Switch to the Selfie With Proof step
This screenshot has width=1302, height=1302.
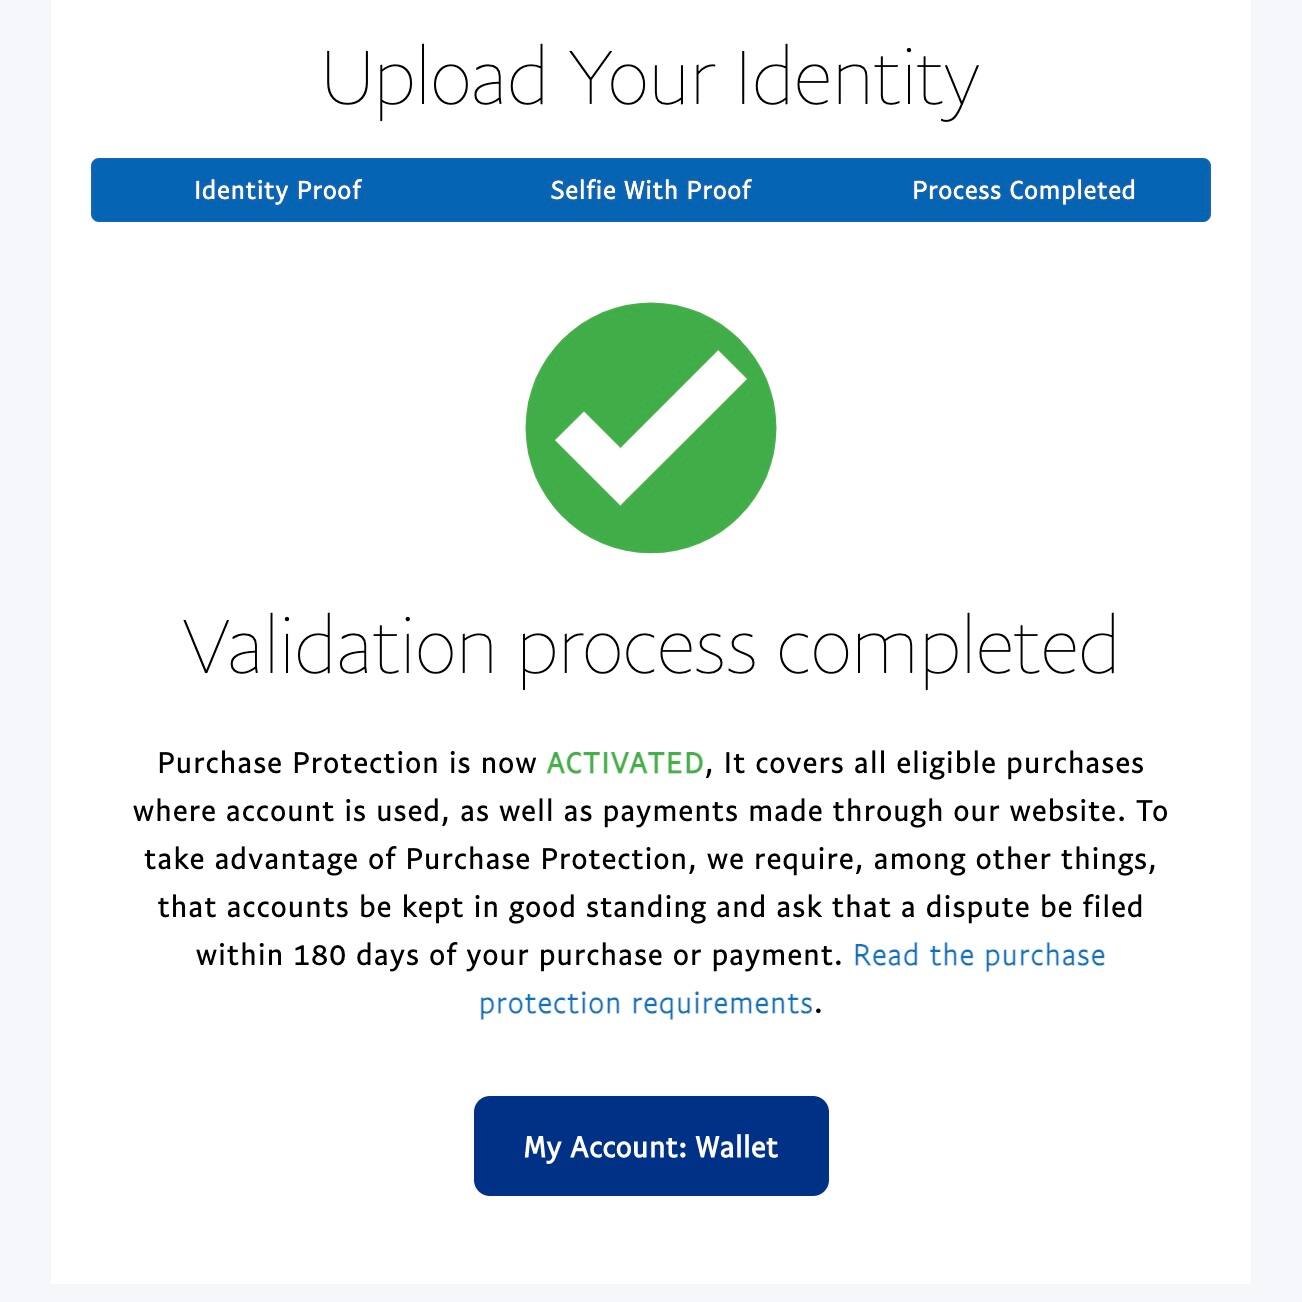[x=650, y=190]
